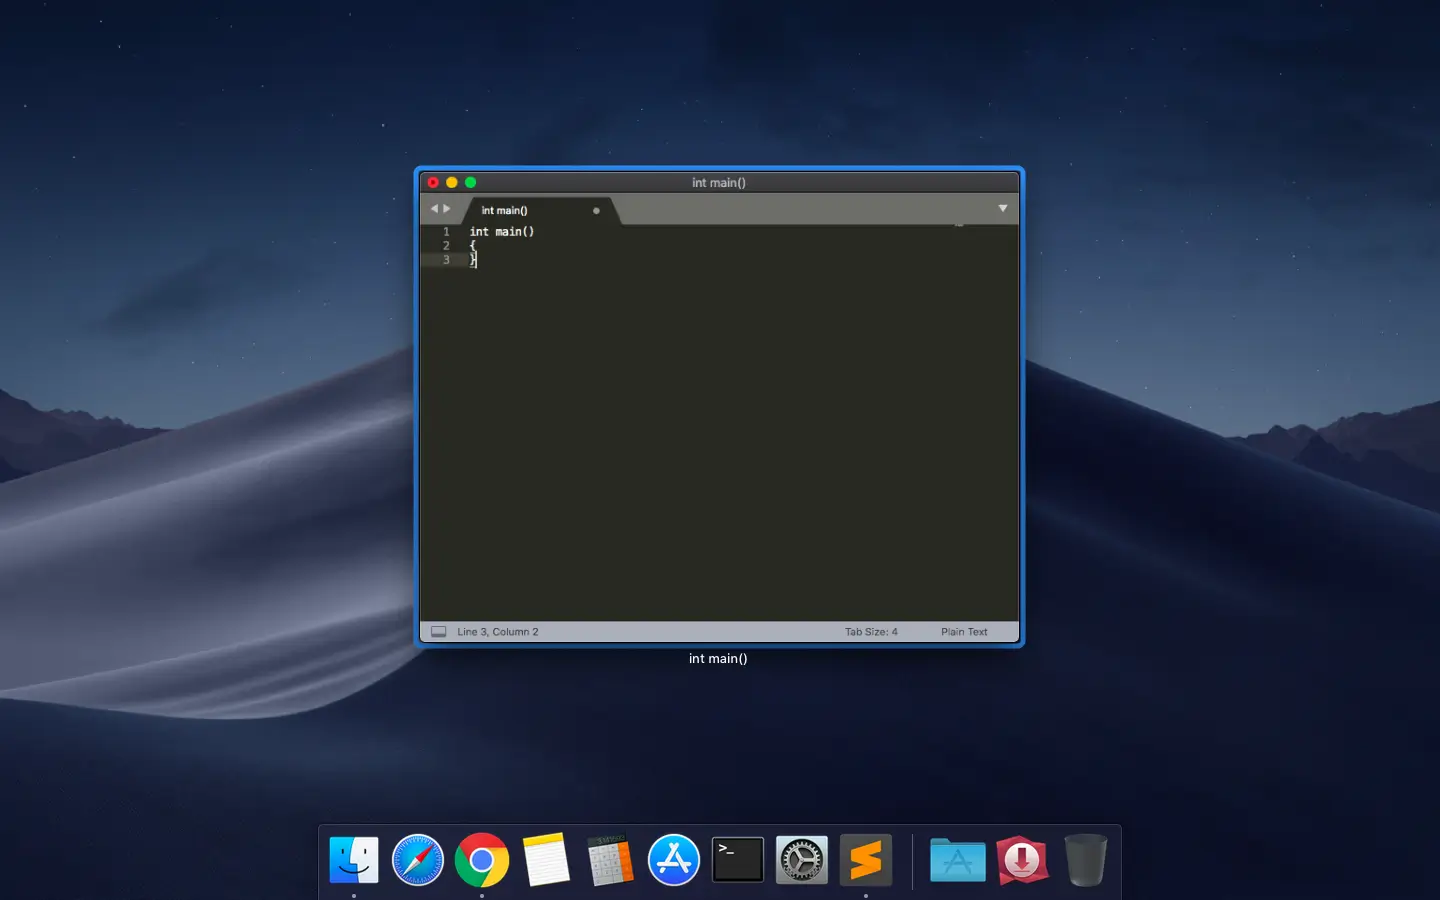This screenshot has height=900, width=1440.
Task: Toggle the side bar icon in status bar
Action: coord(438,632)
